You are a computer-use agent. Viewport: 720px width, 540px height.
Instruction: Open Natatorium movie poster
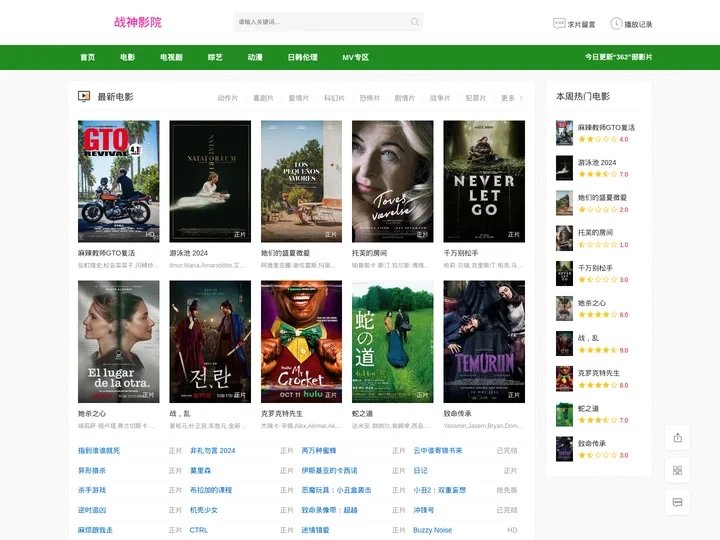(x=210, y=181)
